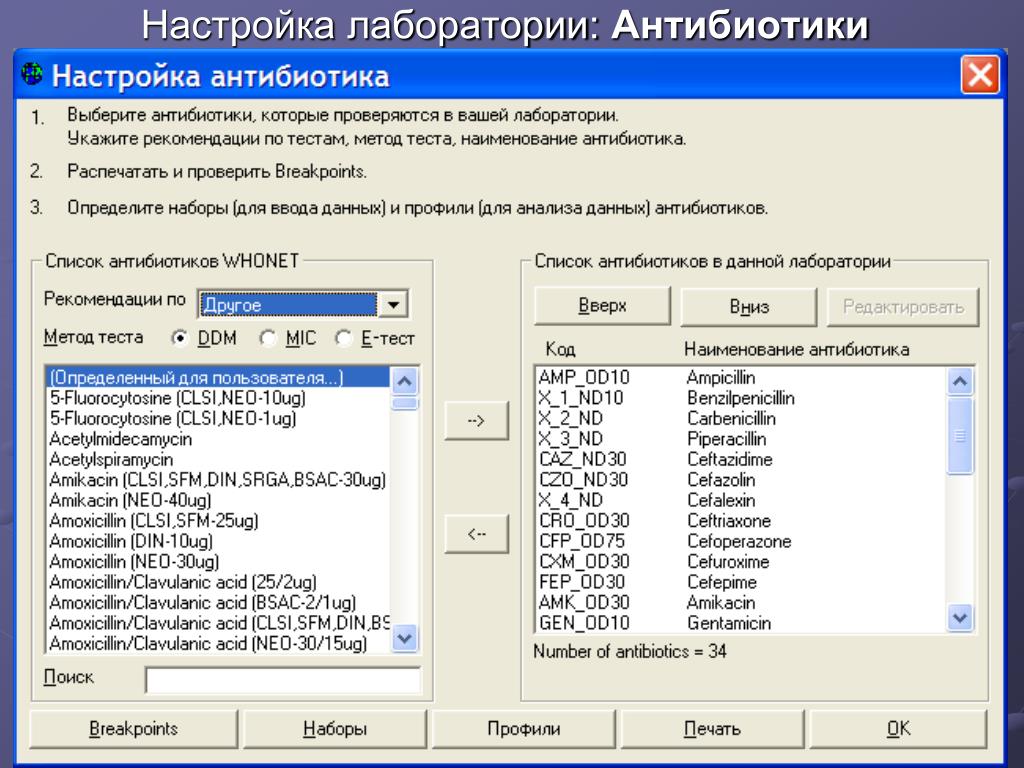Select CAZ_ND30 Ceftazidime row

[x=741, y=459]
